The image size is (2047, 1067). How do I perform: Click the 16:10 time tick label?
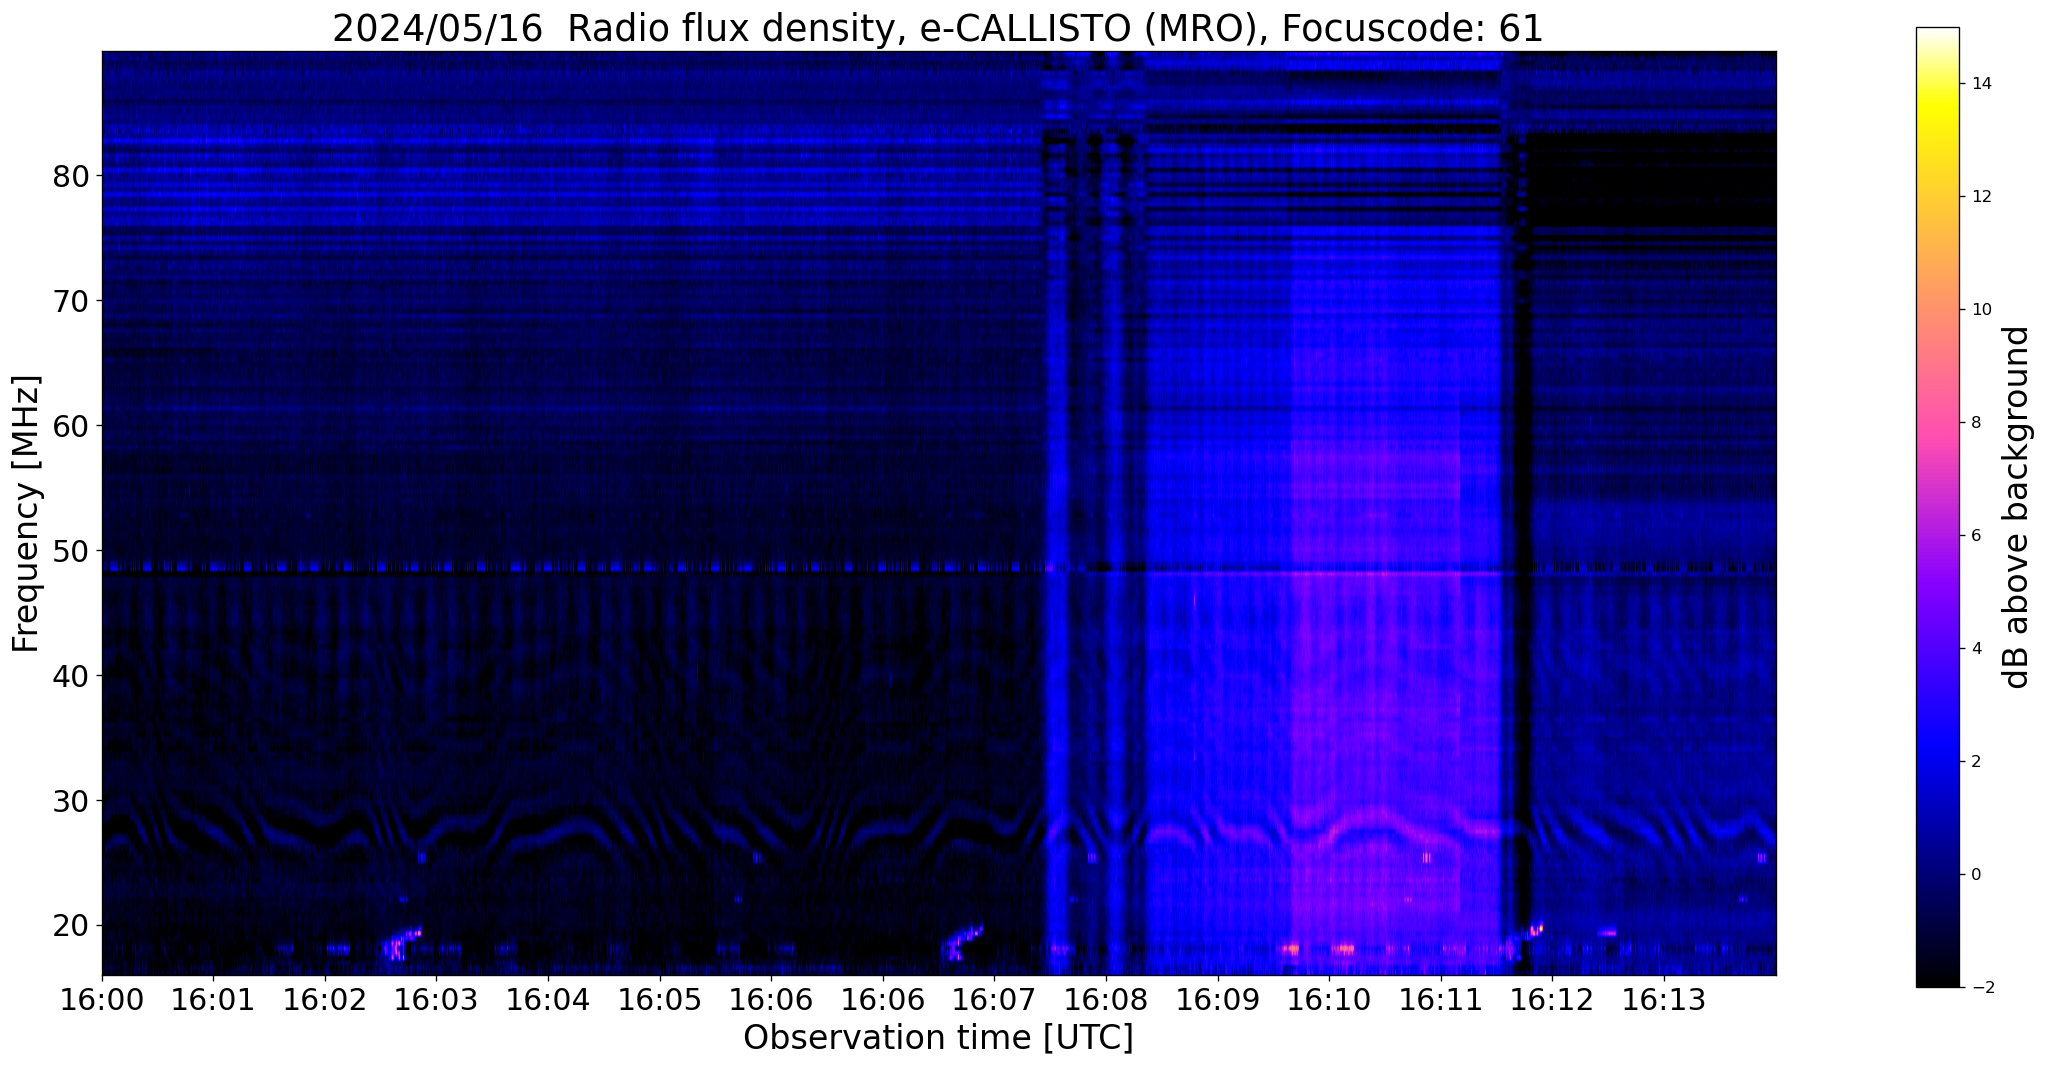click(1329, 999)
